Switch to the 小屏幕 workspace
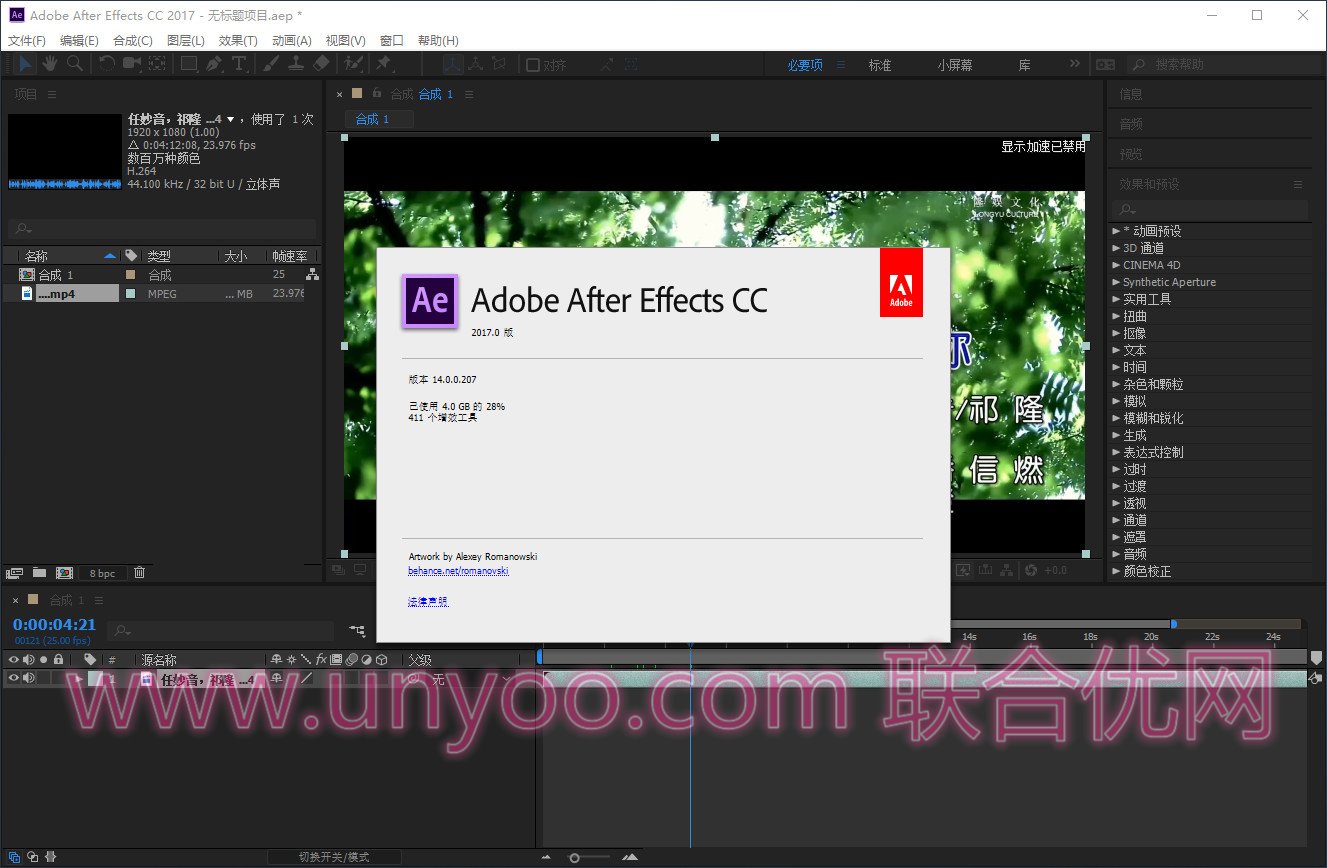This screenshot has height=868, width=1327. pyautogui.click(x=955, y=65)
